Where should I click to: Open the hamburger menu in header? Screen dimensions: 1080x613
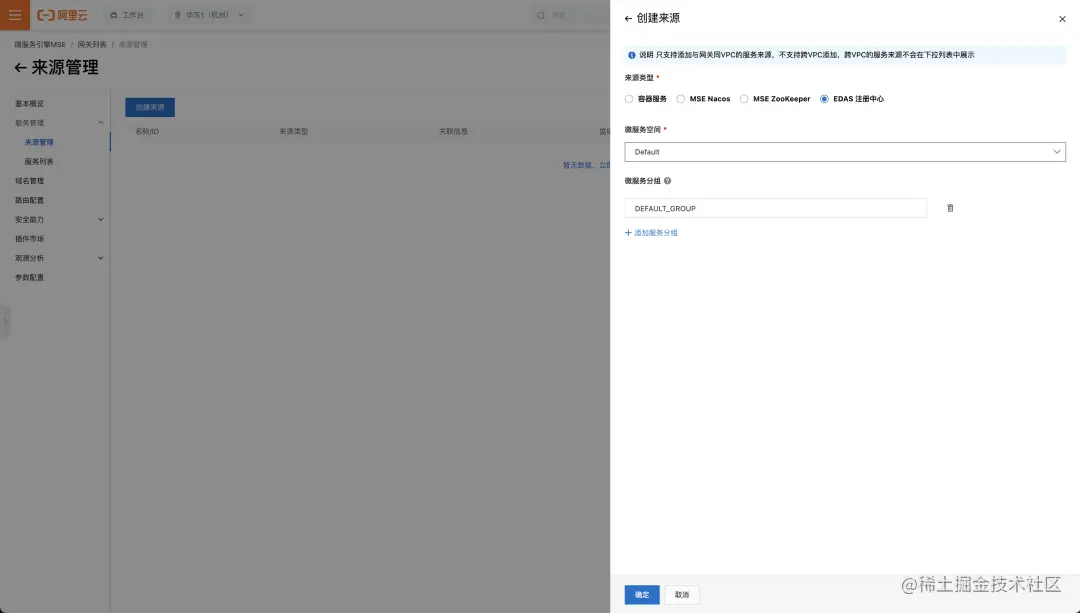[x=14, y=14]
